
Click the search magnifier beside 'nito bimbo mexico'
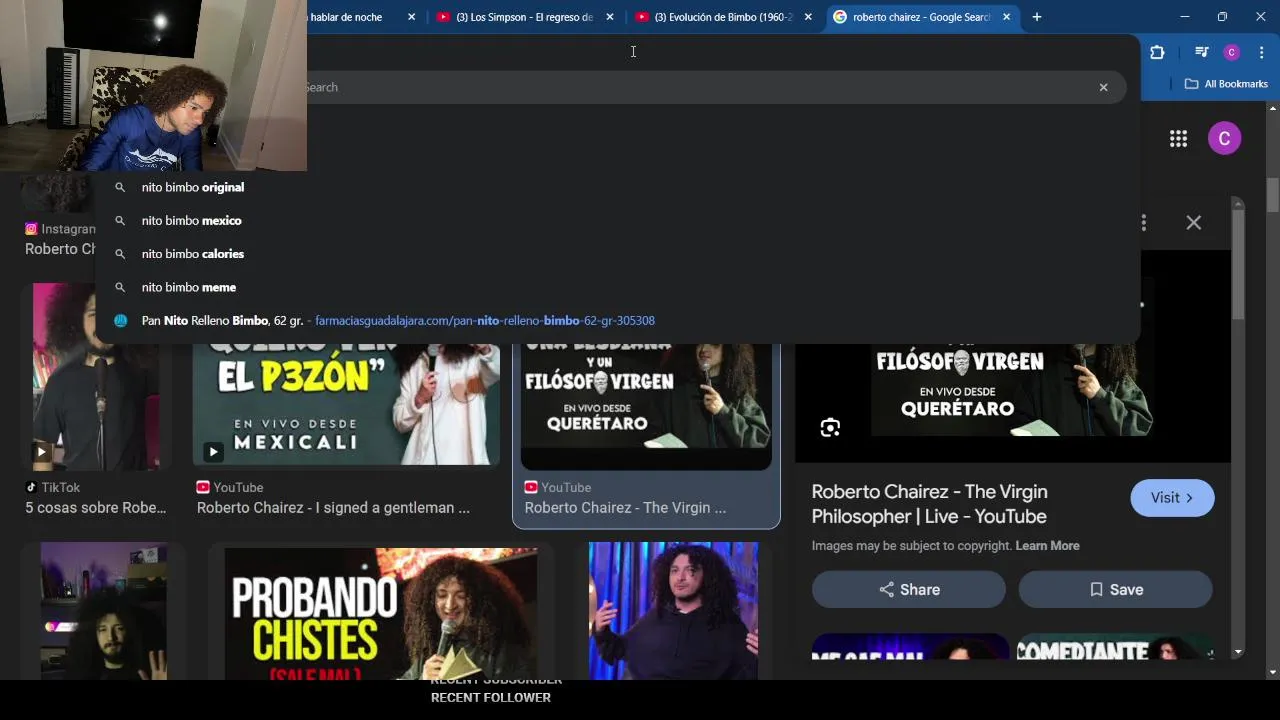click(120, 221)
